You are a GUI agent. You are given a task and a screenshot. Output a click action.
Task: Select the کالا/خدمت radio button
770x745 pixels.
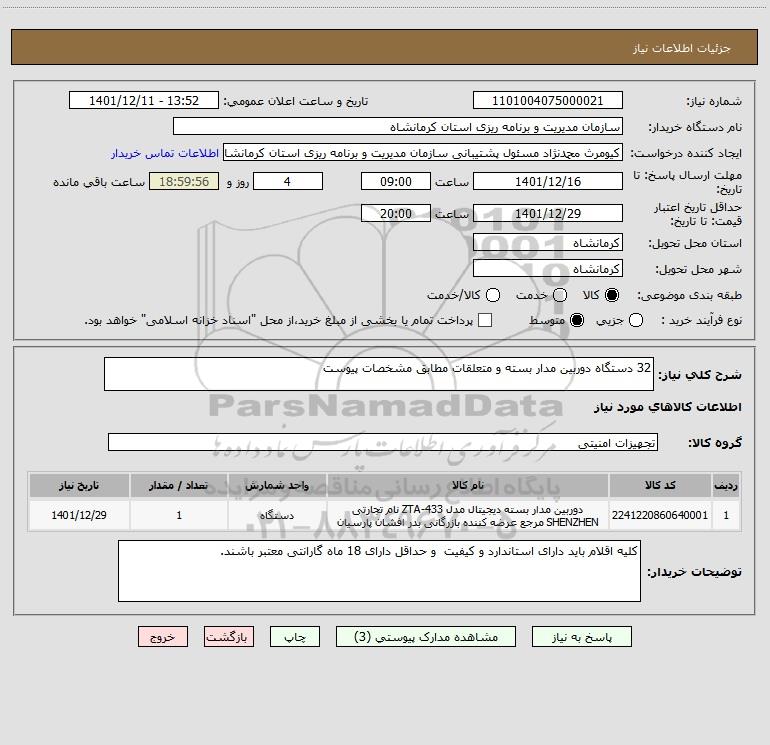pyautogui.click(x=493, y=295)
